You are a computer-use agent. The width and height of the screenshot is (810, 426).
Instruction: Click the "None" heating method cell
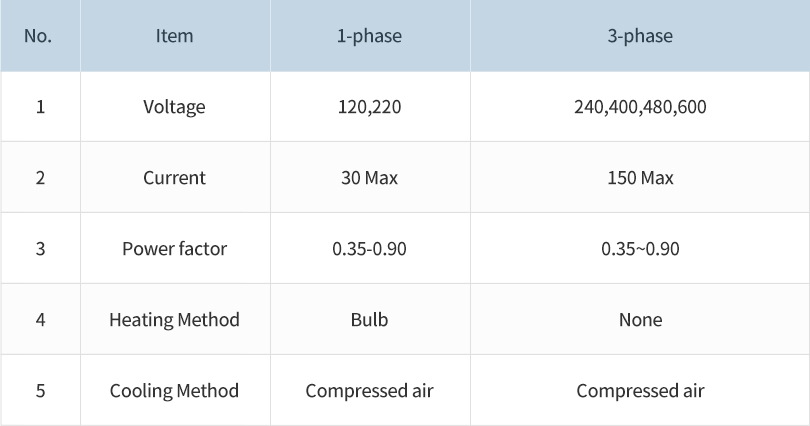tap(640, 320)
